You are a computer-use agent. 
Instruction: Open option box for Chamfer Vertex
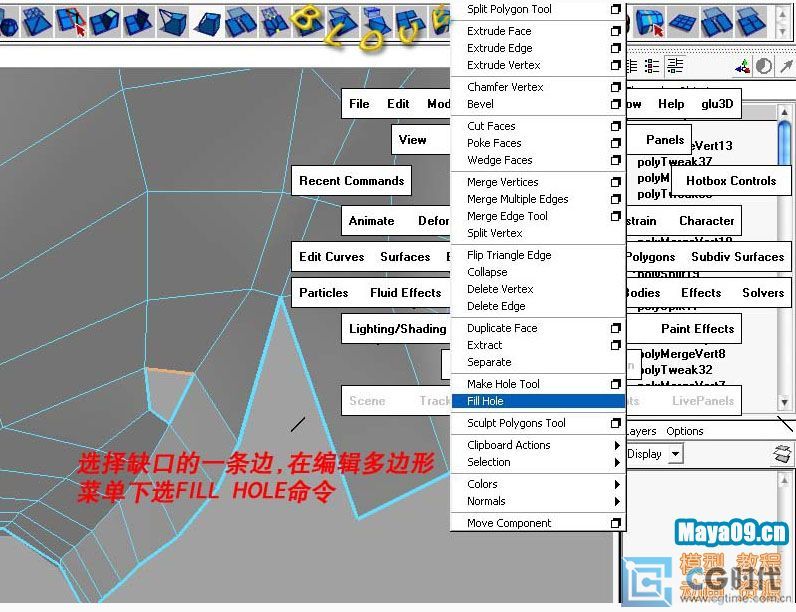click(x=615, y=87)
